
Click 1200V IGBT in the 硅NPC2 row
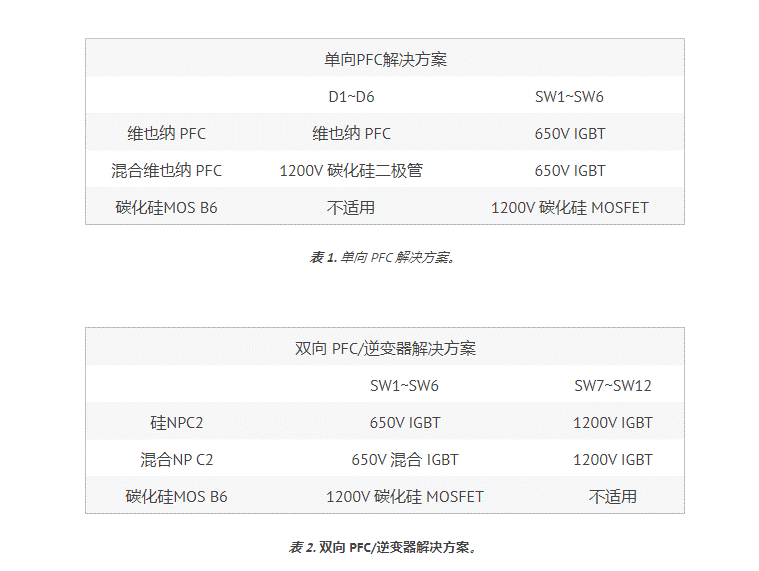pos(613,423)
